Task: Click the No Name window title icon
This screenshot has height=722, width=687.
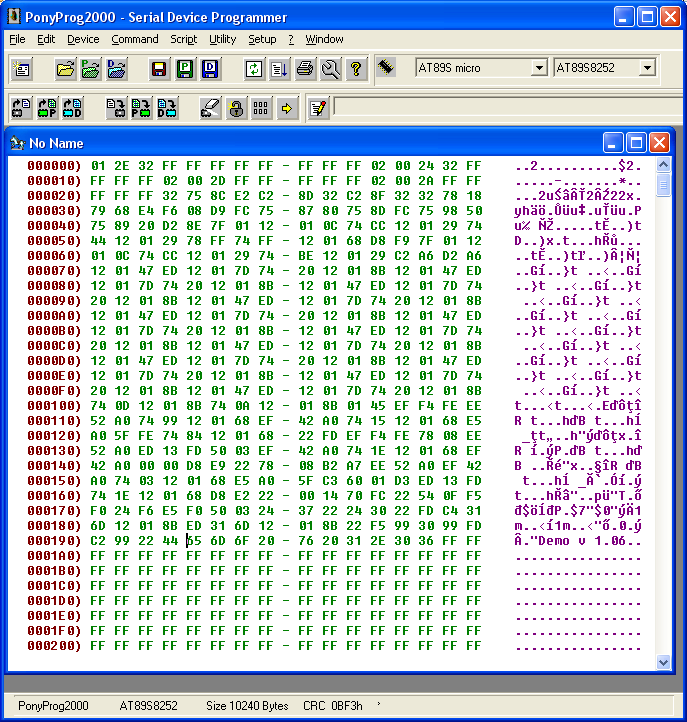Action: tap(17, 143)
